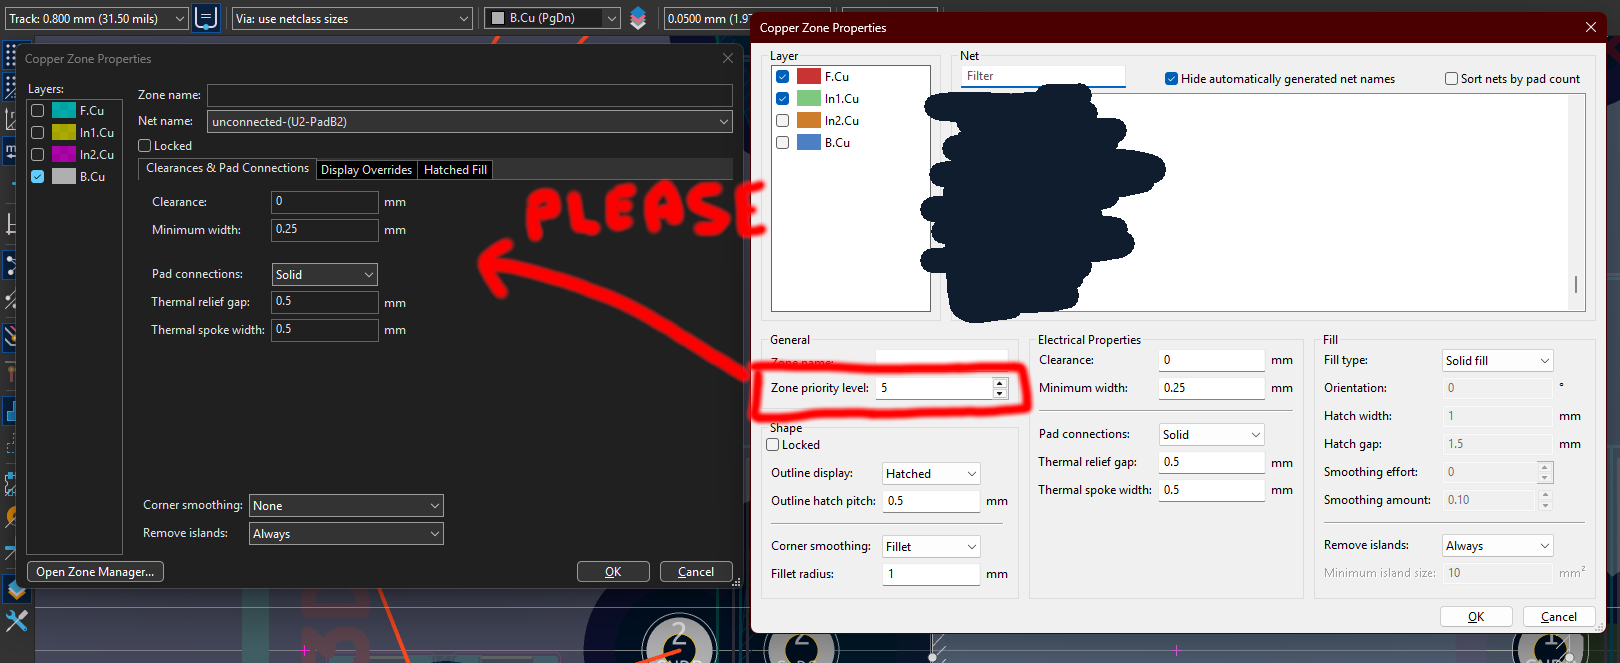Viewport: 1620px width, 663px height.
Task: Check Sort nets by pad count
Action: 1451,78
